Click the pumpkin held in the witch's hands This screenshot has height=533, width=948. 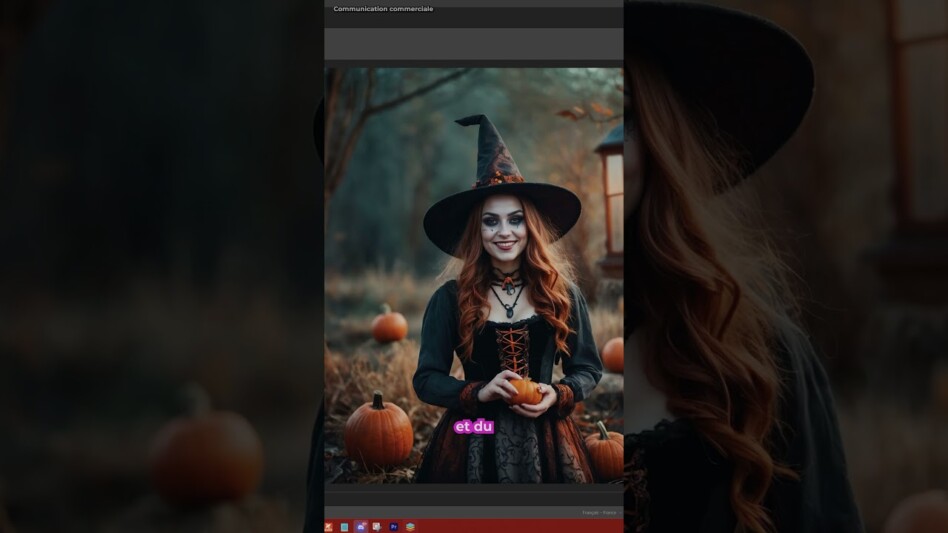[x=525, y=391]
